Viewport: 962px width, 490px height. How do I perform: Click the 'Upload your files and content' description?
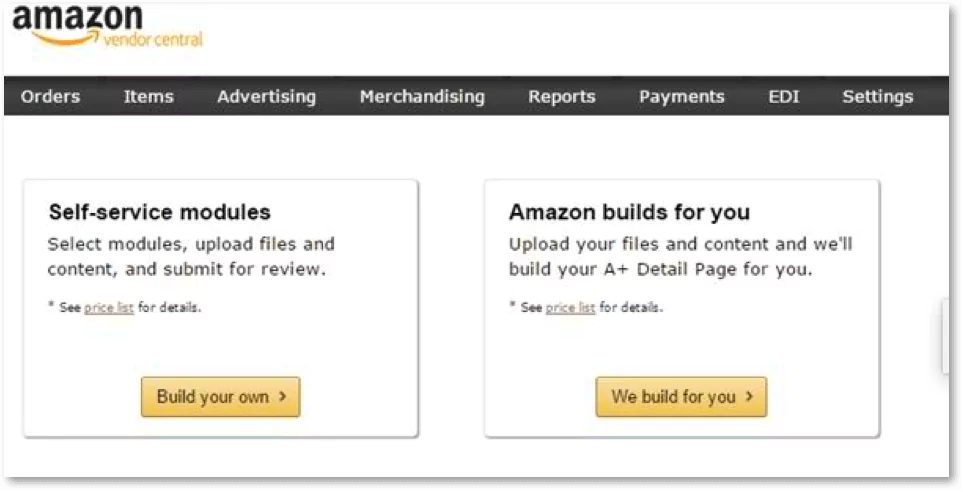680,256
